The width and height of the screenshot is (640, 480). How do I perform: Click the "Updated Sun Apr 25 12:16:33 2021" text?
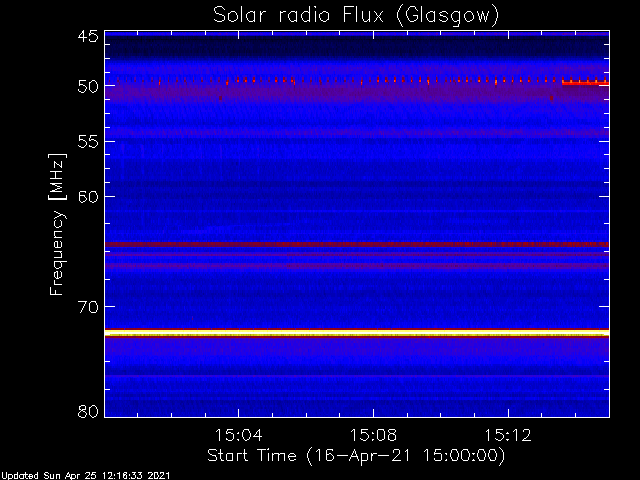[85, 476]
